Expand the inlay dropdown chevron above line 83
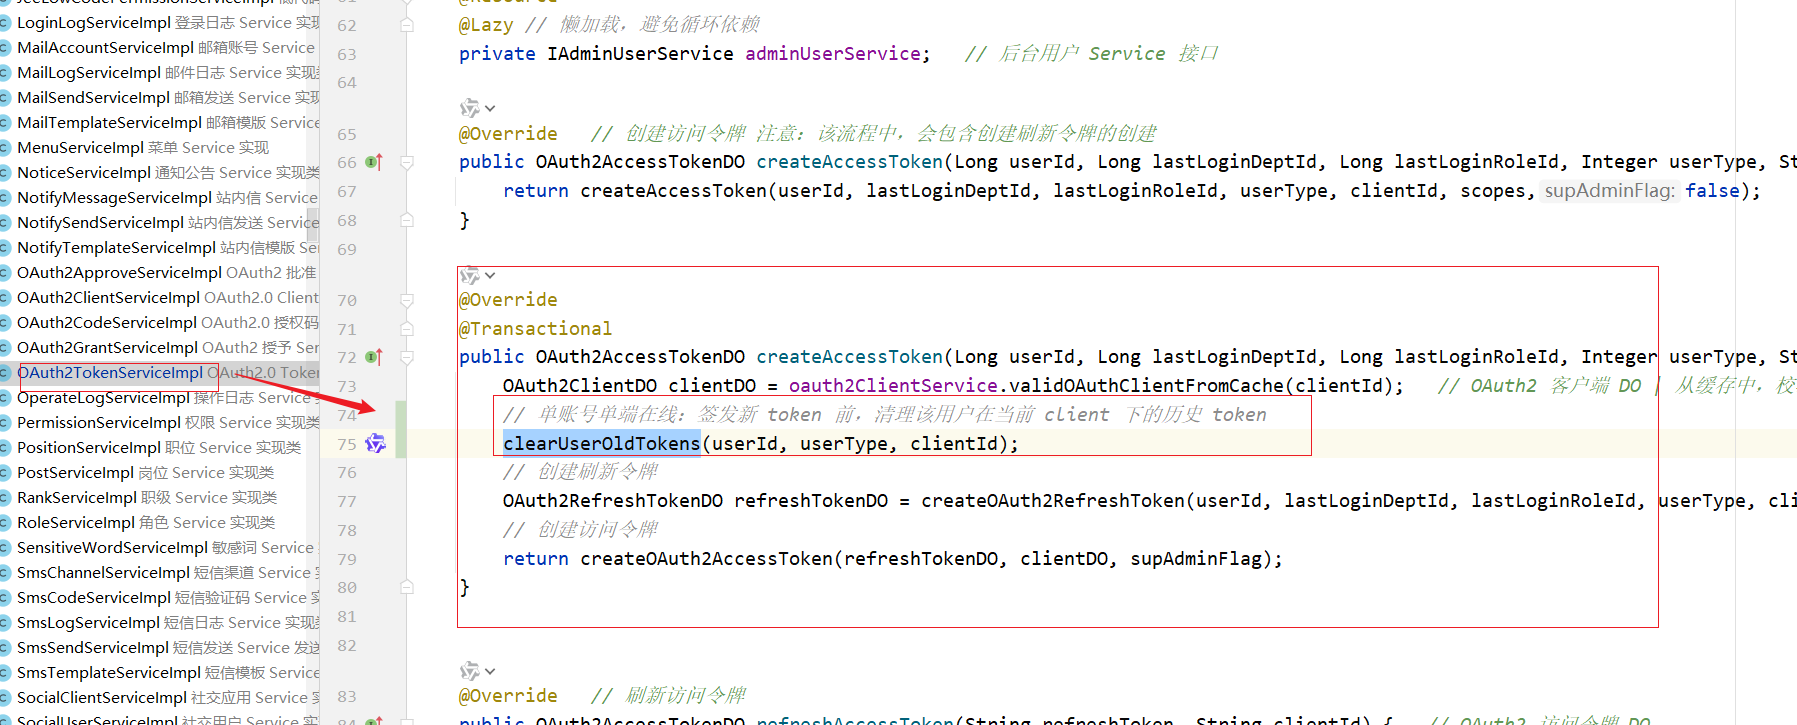Screen dimensions: 1797x725 tap(490, 672)
